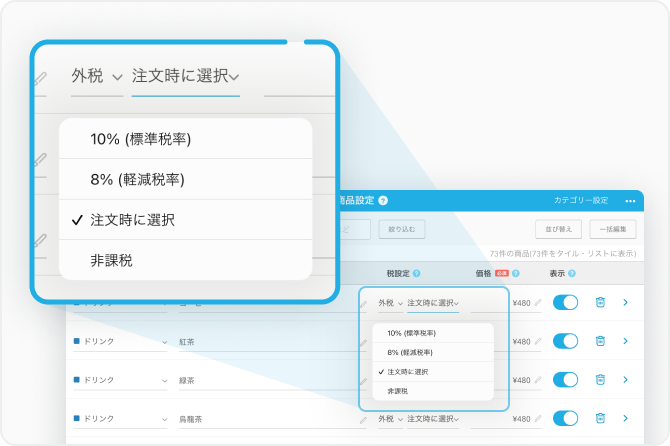The width and height of the screenshot is (670, 446).
Task: Click the help icon beside 商品設定 title
Action: click(383, 201)
